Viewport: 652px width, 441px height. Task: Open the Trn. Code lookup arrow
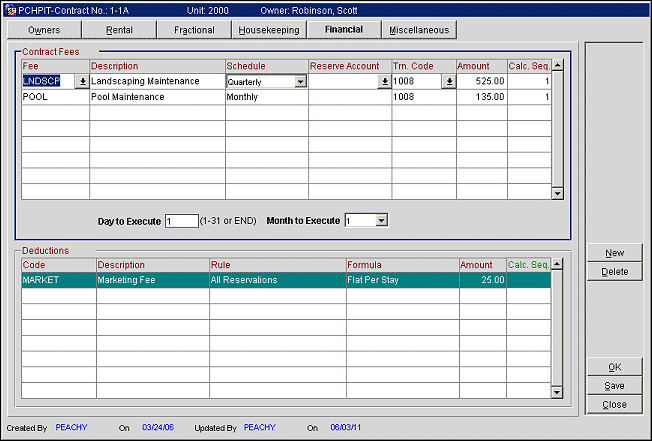tap(449, 81)
